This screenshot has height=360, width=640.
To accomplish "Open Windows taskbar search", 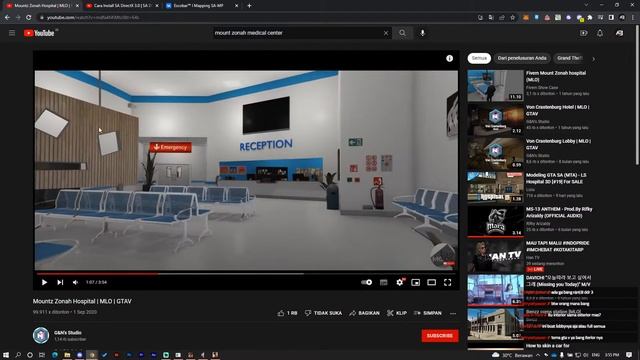I will pyautogui.click(x=18, y=355).
